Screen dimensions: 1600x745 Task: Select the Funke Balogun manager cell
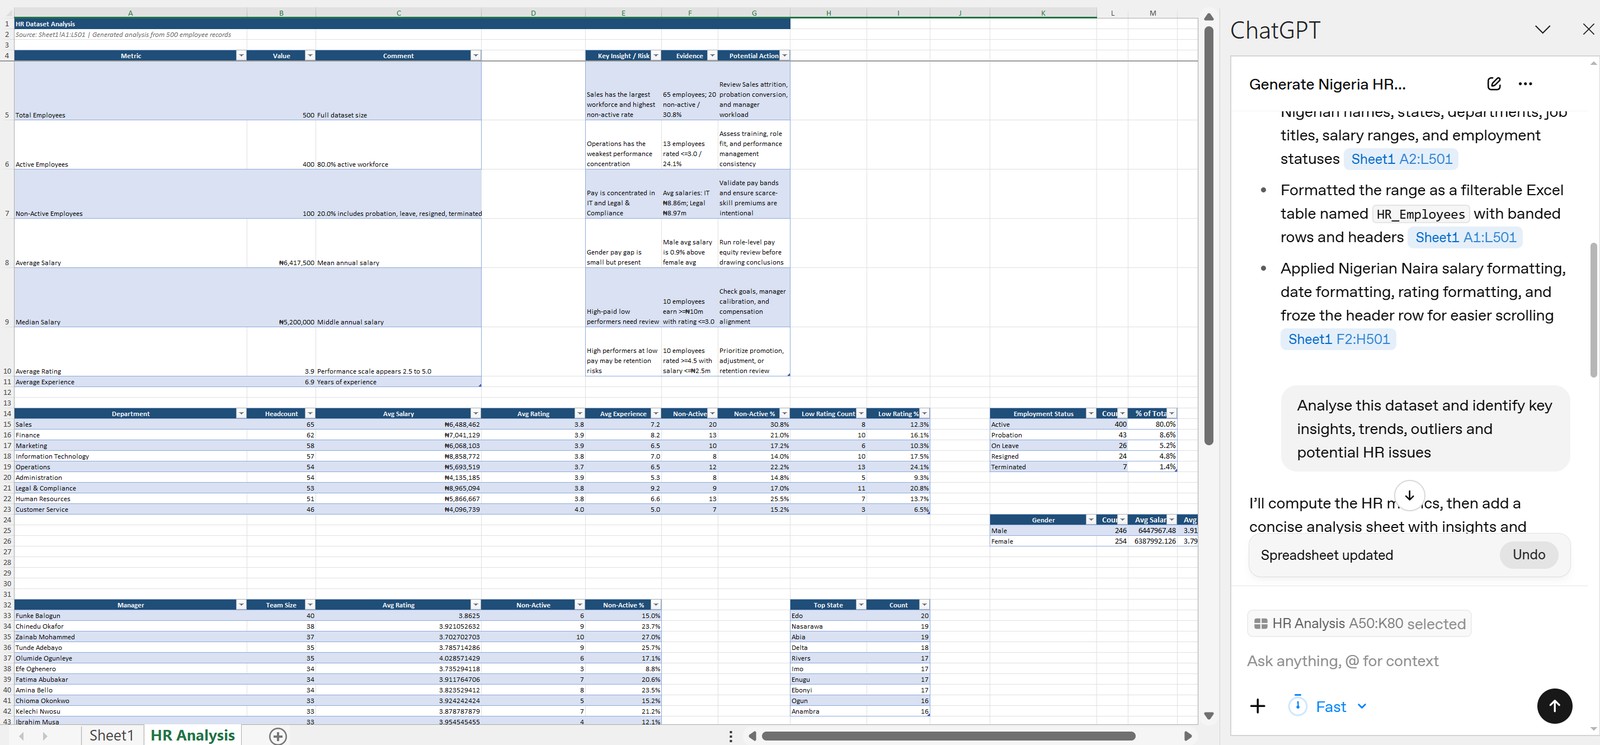[130, 616]
